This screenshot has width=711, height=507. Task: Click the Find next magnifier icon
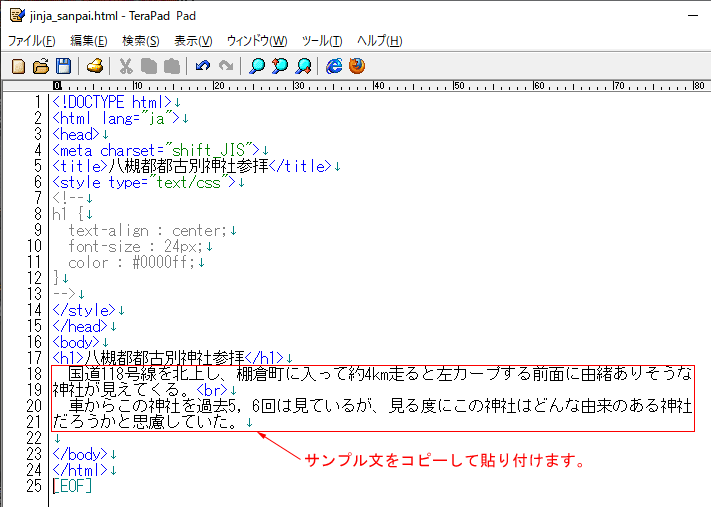303,66
